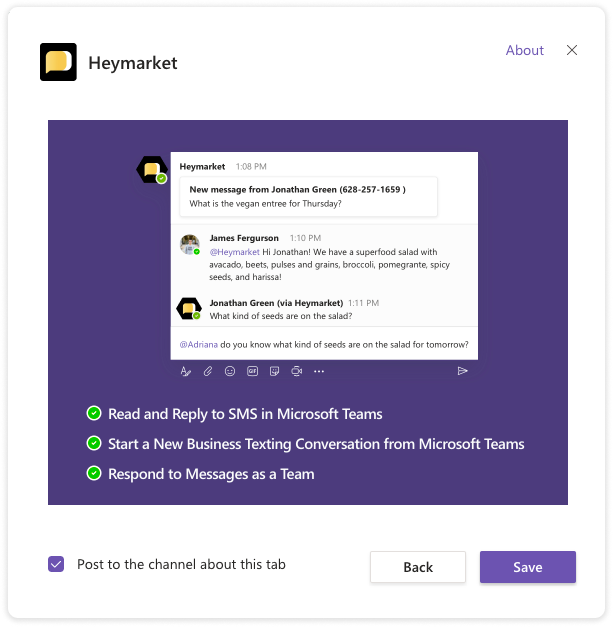Viewport: 613px width, 627px height.
Task: Click the Heymarket title text in header
Action: pos(133,63)
